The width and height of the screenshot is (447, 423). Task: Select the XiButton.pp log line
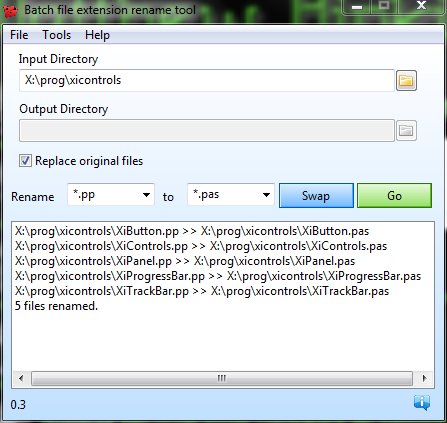(x=192, y=231)
